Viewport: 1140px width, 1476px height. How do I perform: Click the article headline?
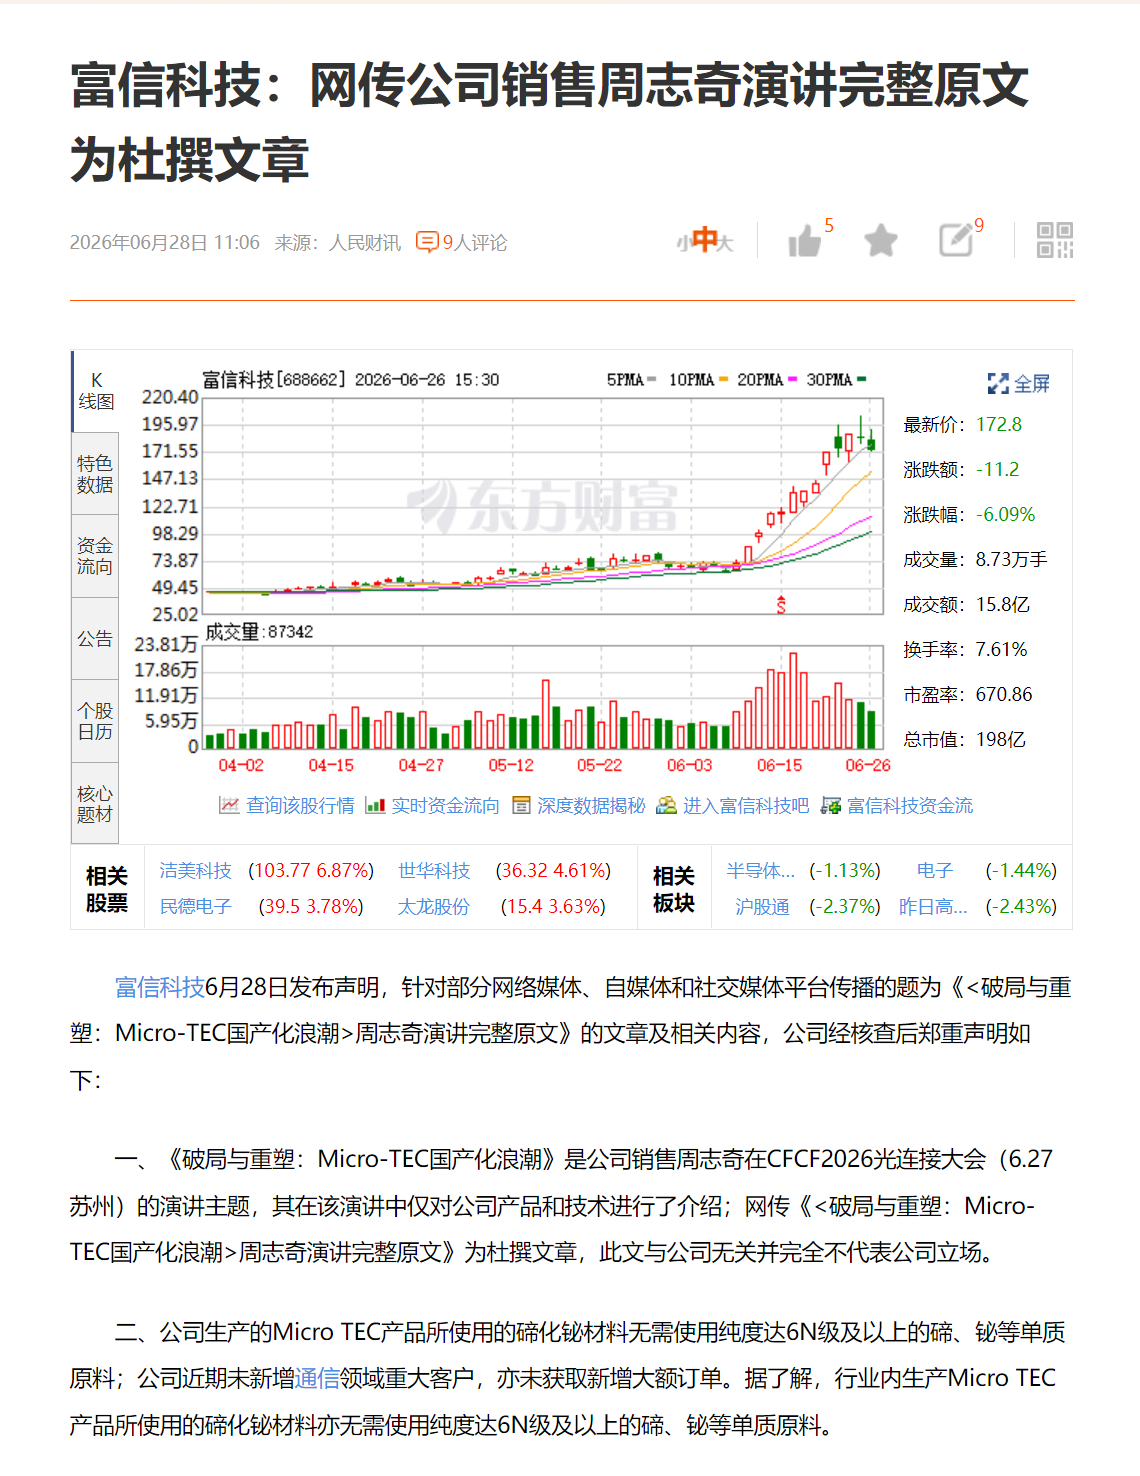point(549,122)
